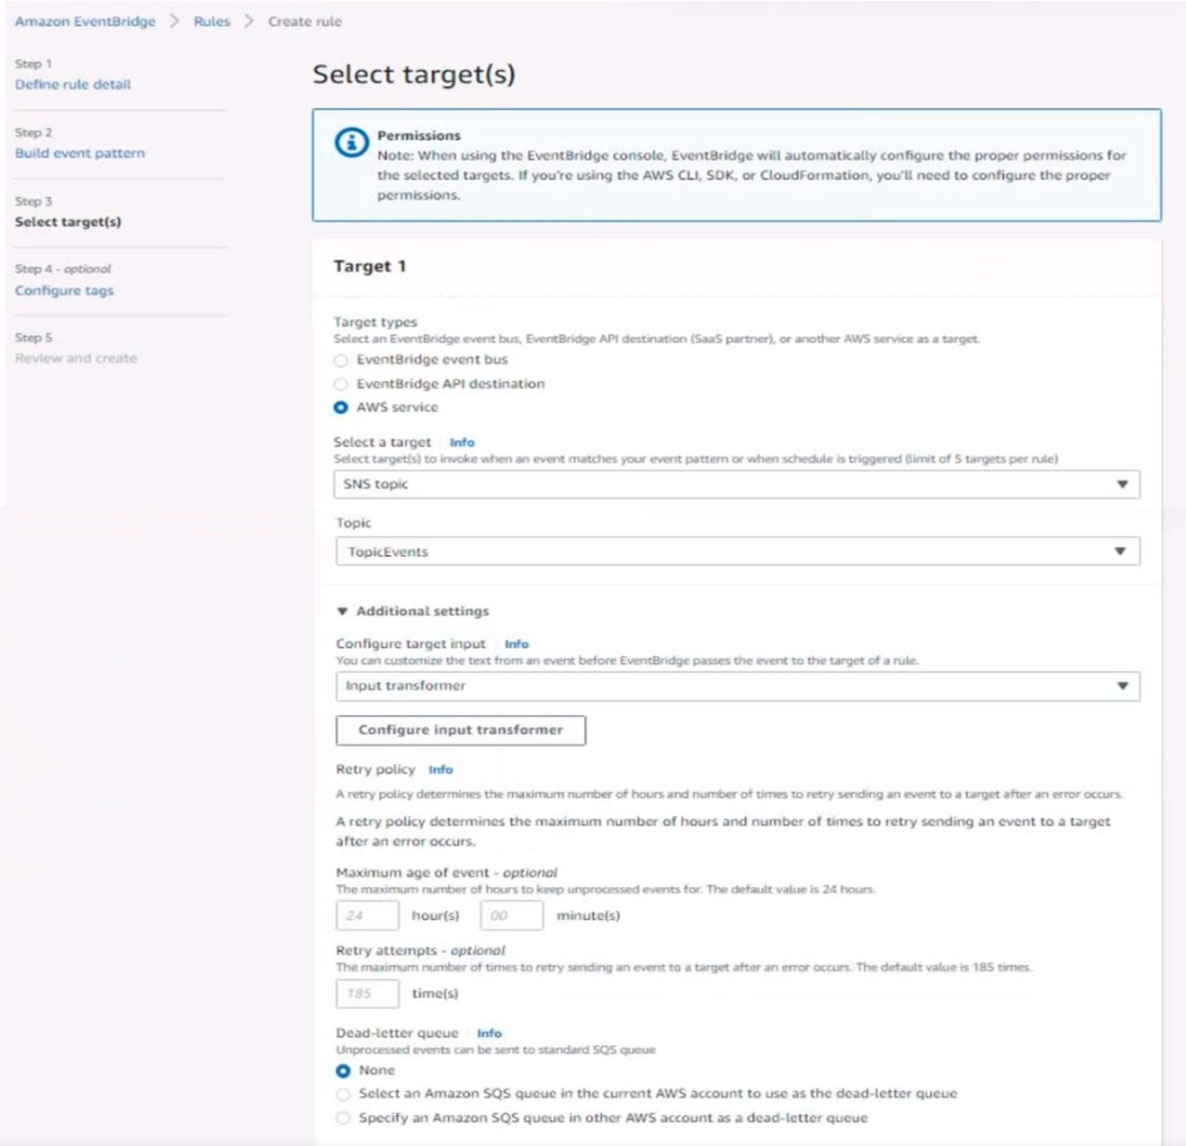Viewport: 1186px width, 1146px height.
Task: Go to Step 2 Build event pattern
Action: 79,154
